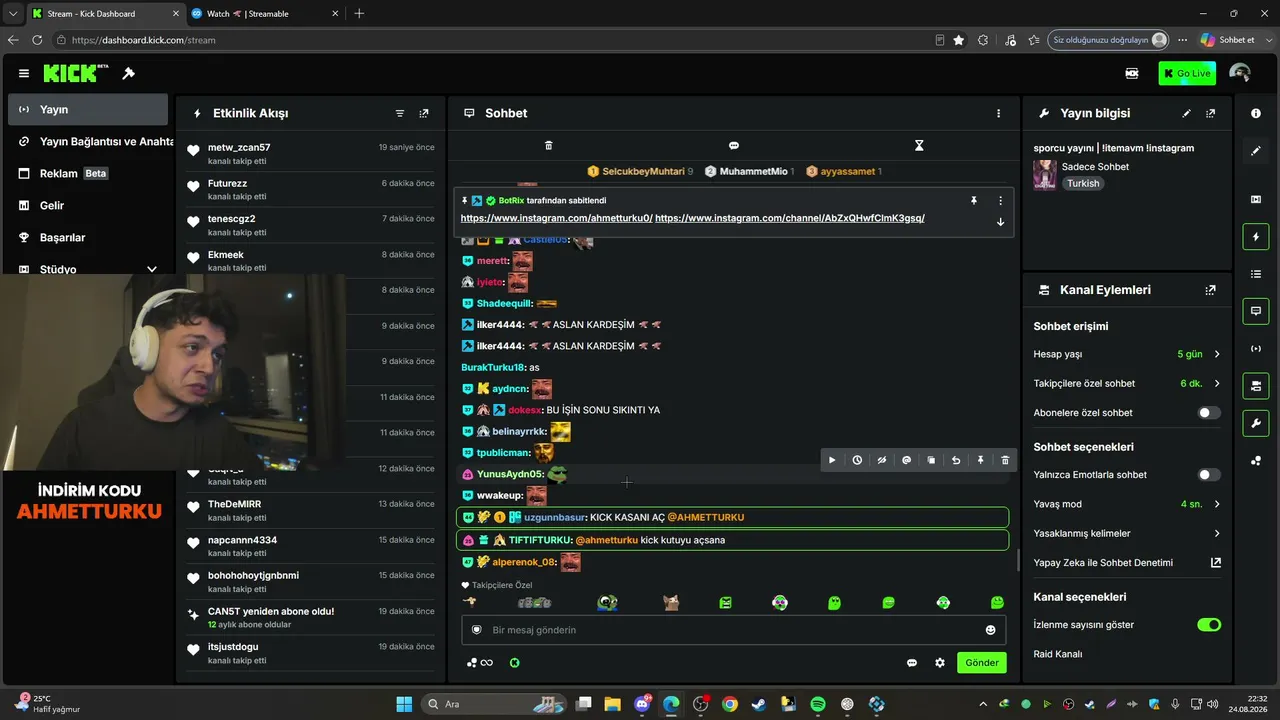1280x720 pixels.
Task: Click the trash icon in the message hover toolbar
Action: 1005,460
